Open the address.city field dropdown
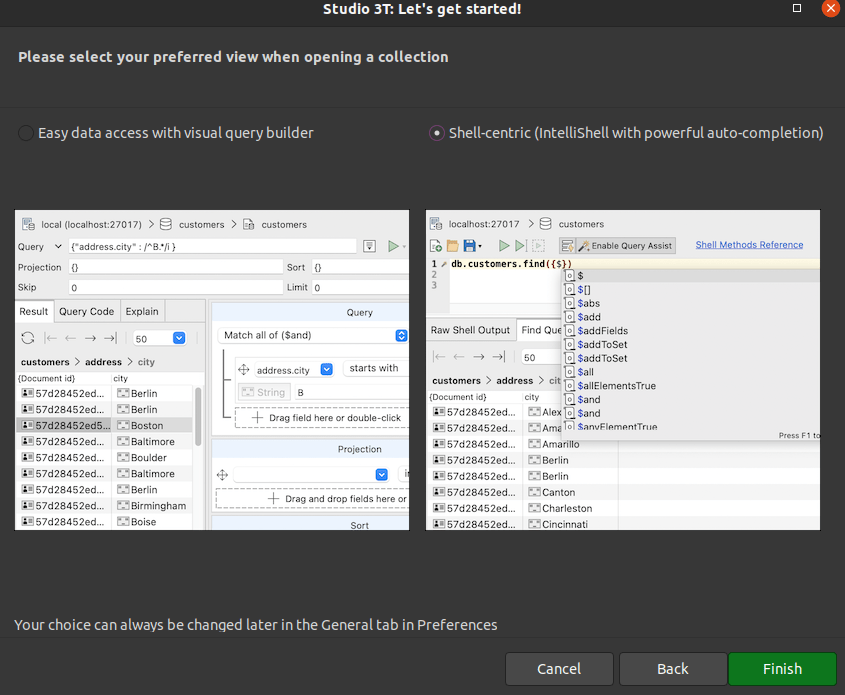This screenshot has width=845, height=695. coord(326,369)
